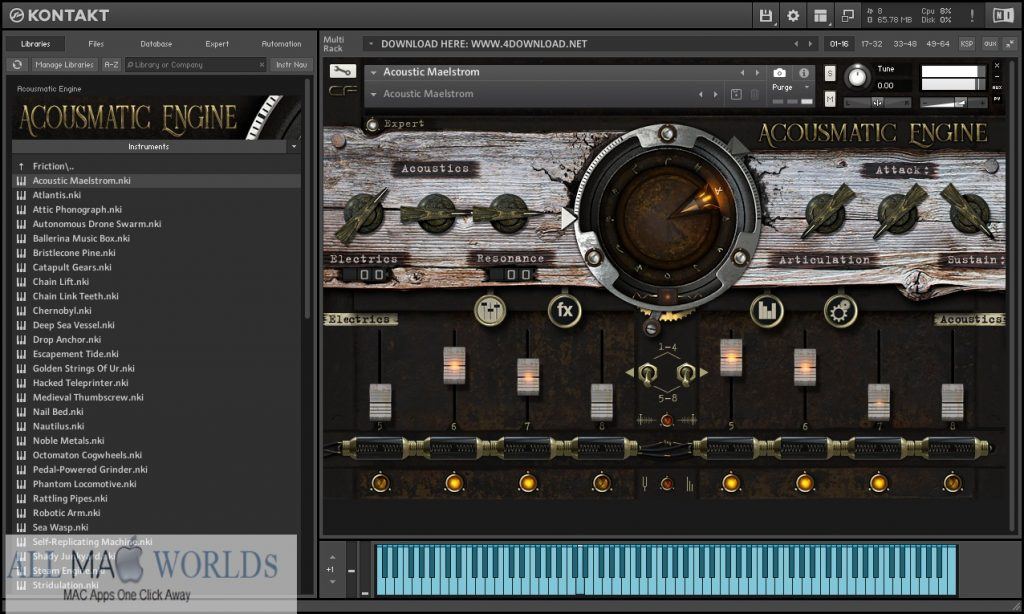The height and width of the screenshot is (614, 1024).
Task: Open the mixer faders round icon
Action: point(490,310)
